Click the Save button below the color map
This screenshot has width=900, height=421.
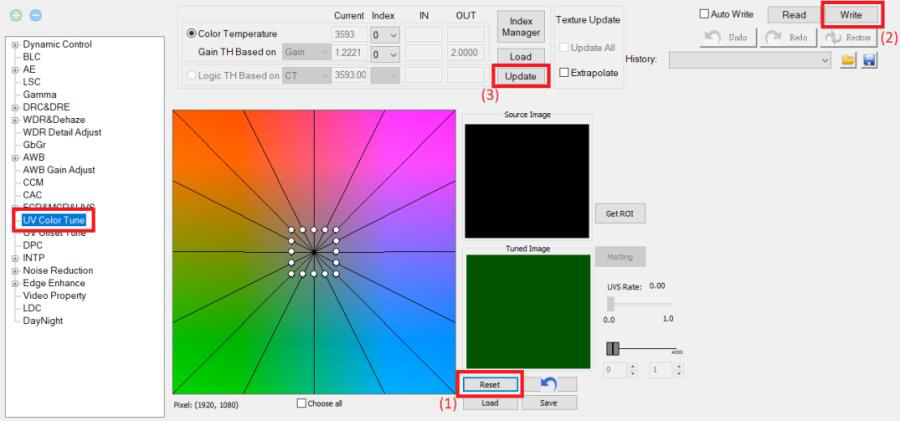click(549, 403)
